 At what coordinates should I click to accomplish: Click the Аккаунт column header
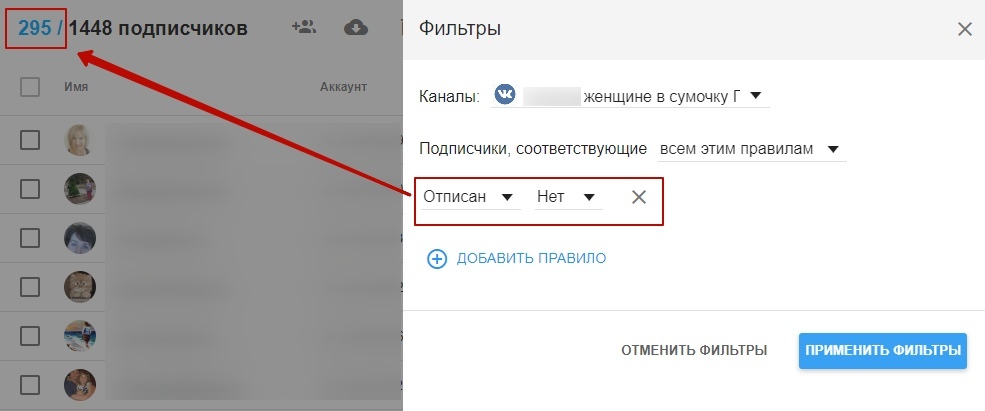coord(343,87)
